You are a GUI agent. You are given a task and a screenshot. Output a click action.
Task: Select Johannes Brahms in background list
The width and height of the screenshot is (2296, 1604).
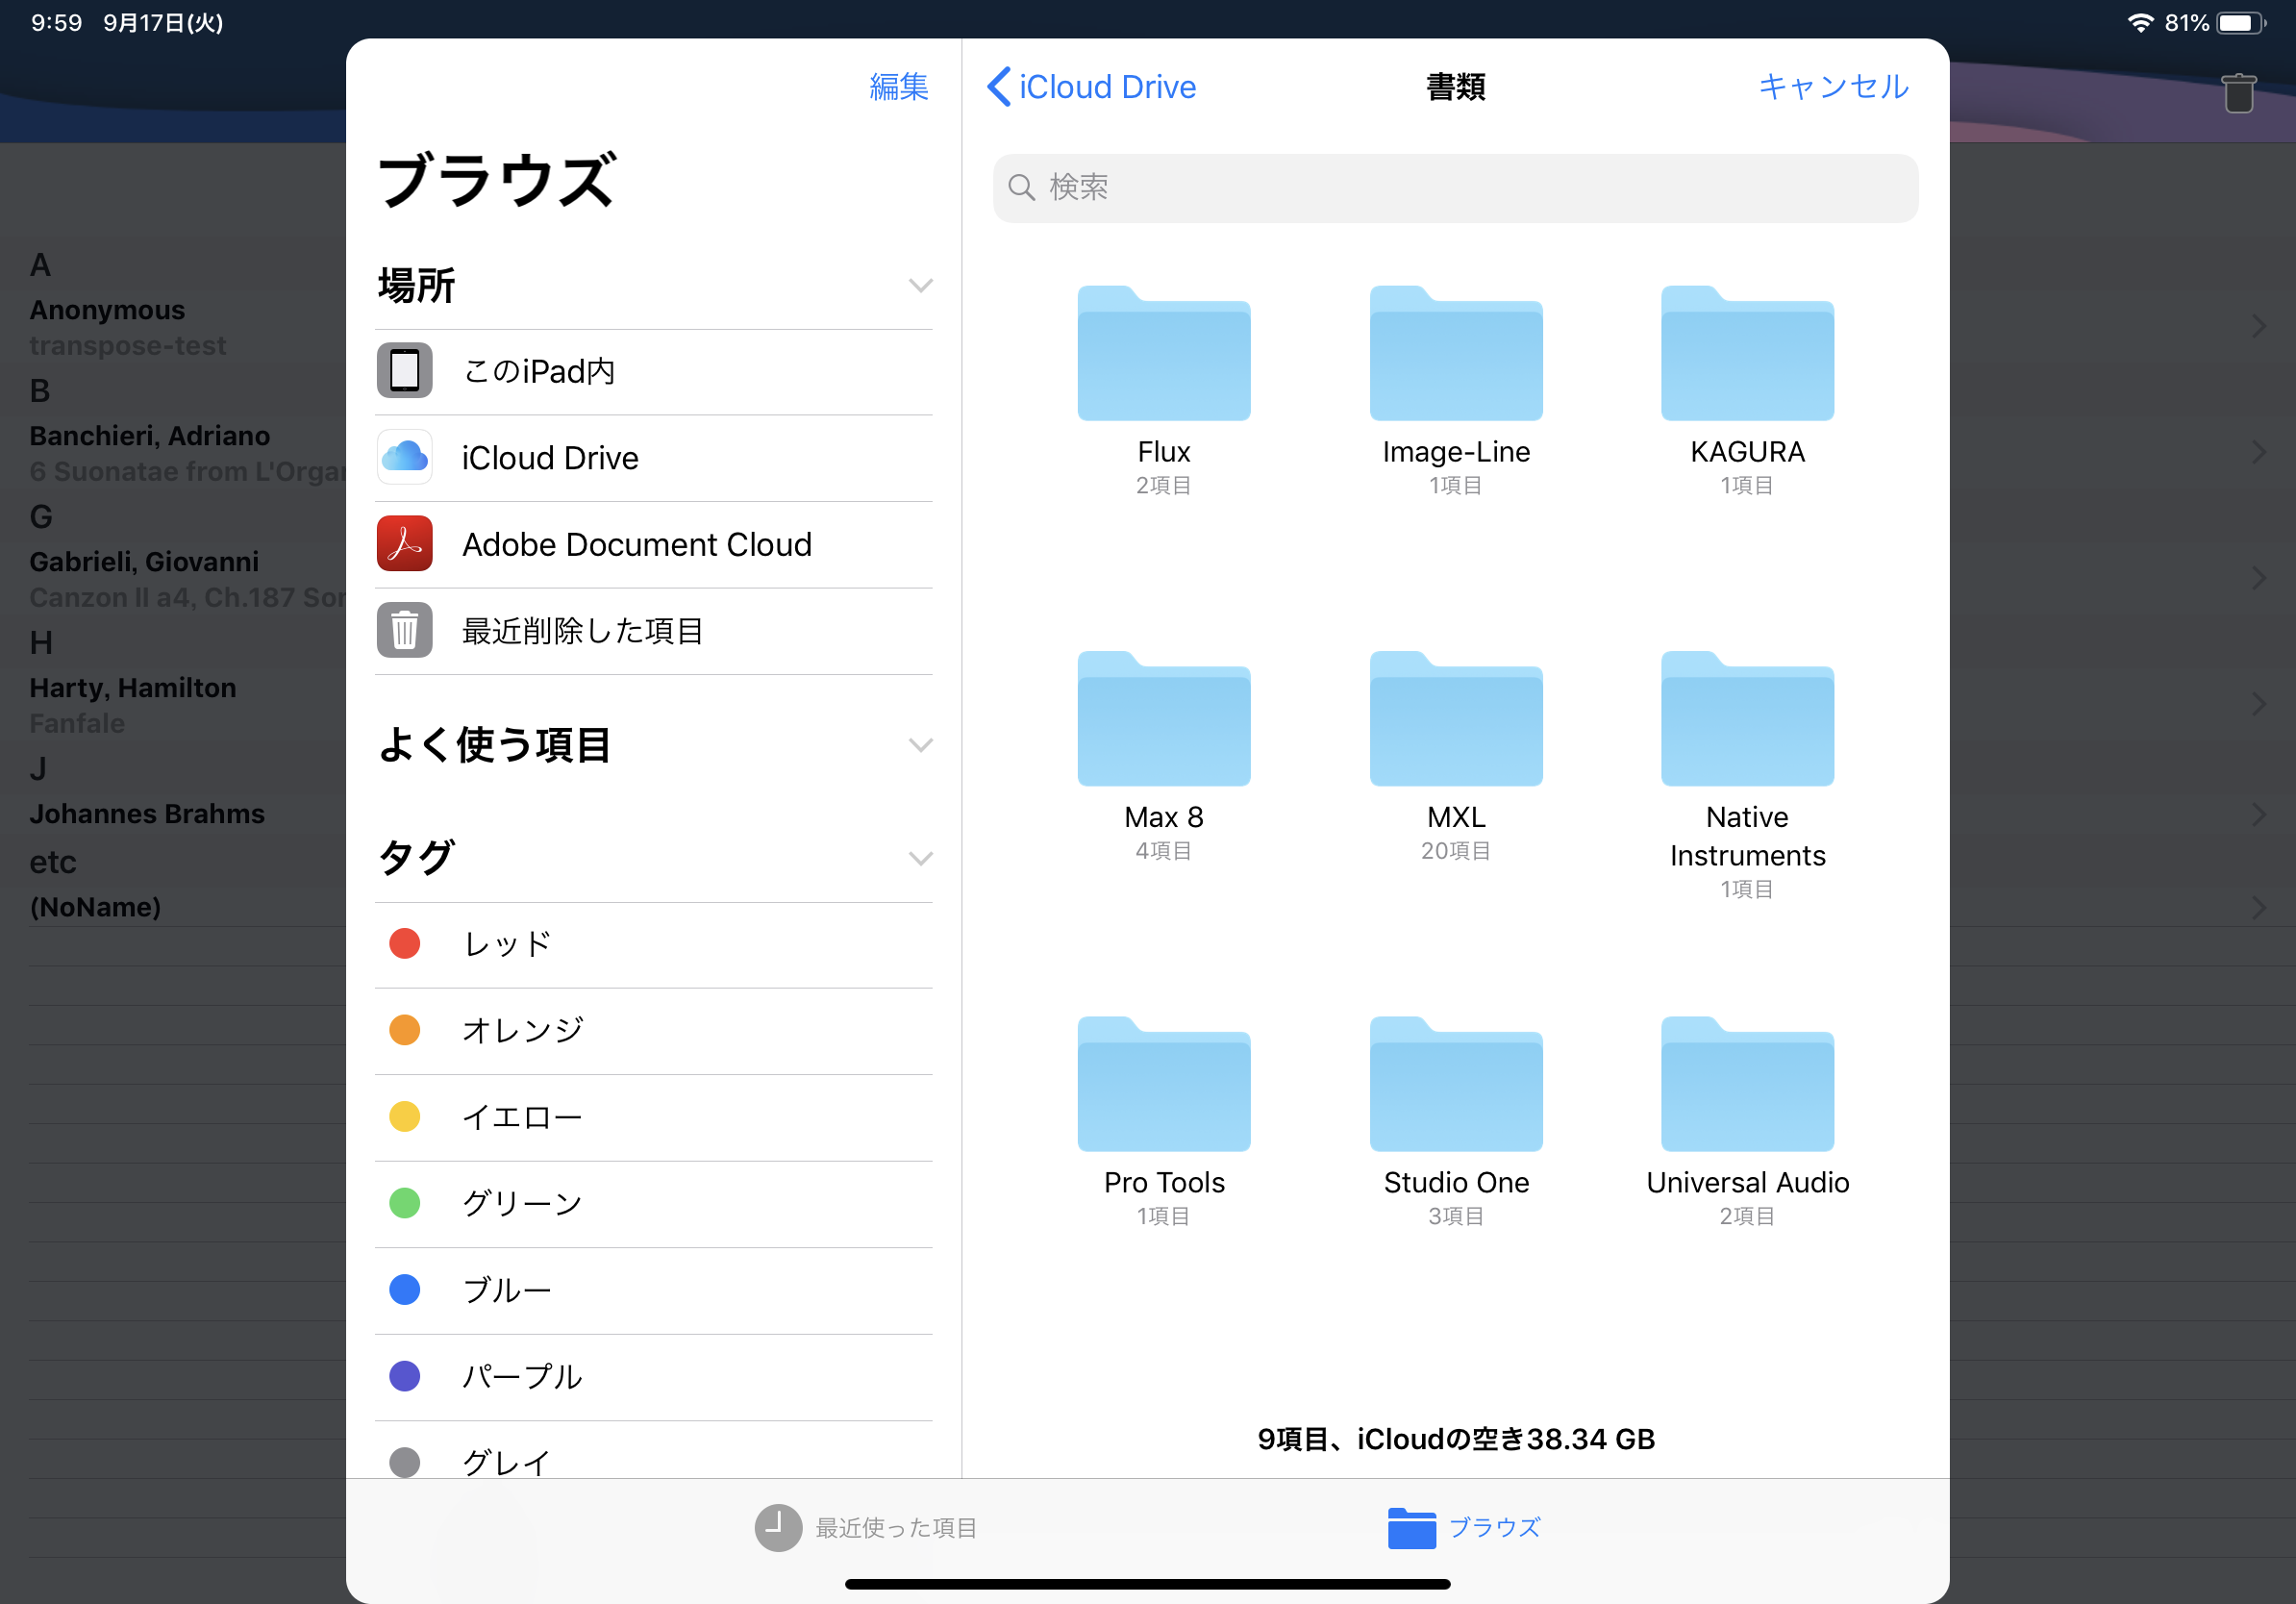tap(147, 814)
